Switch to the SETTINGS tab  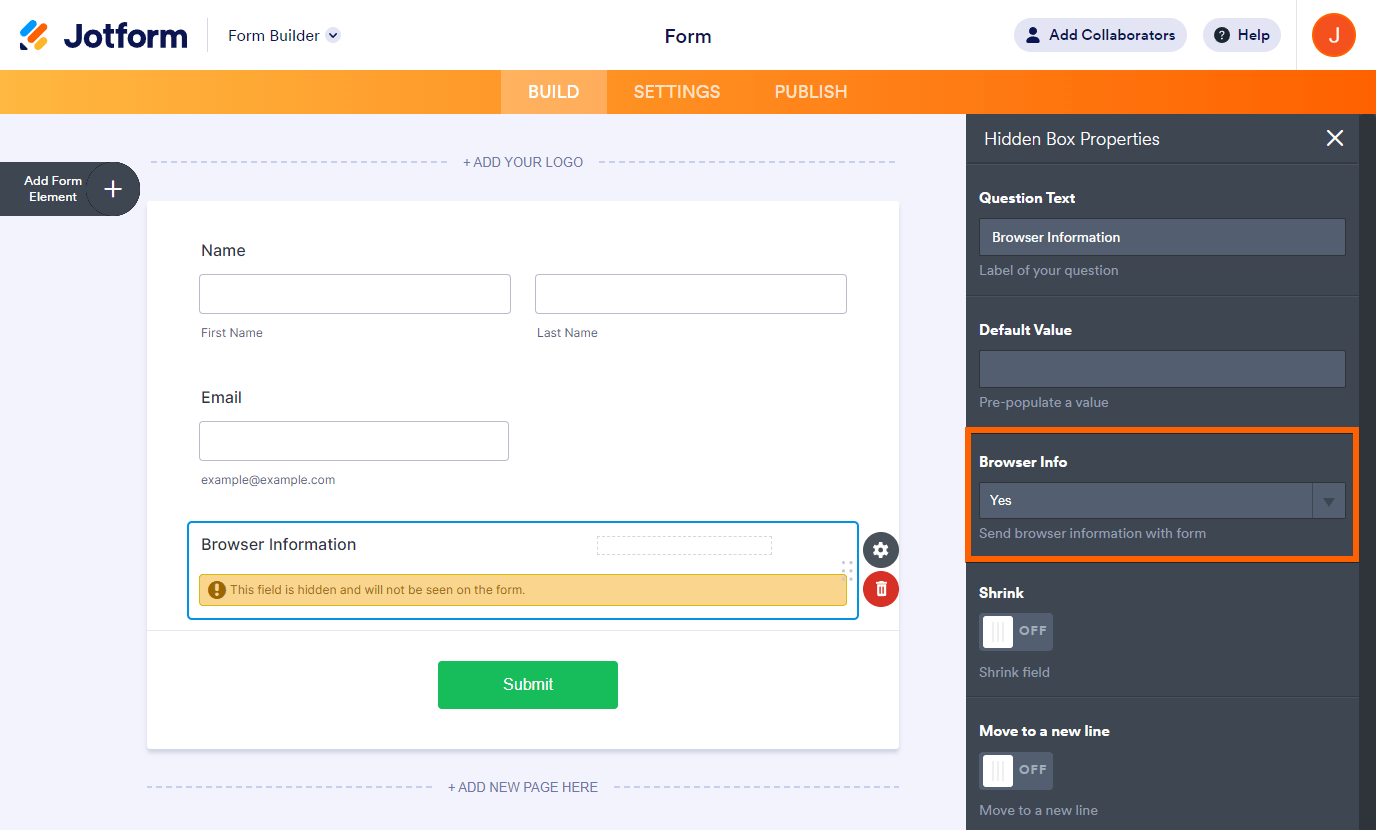pyautogui.click(x=677, y=92)
